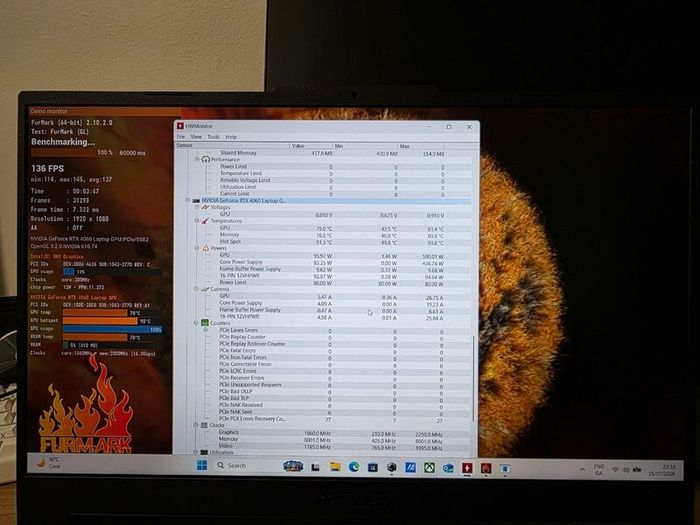Click the HWMonitor vertical scrollbar
The height and width of the screenshot is (525, 700).
[474, 379]
